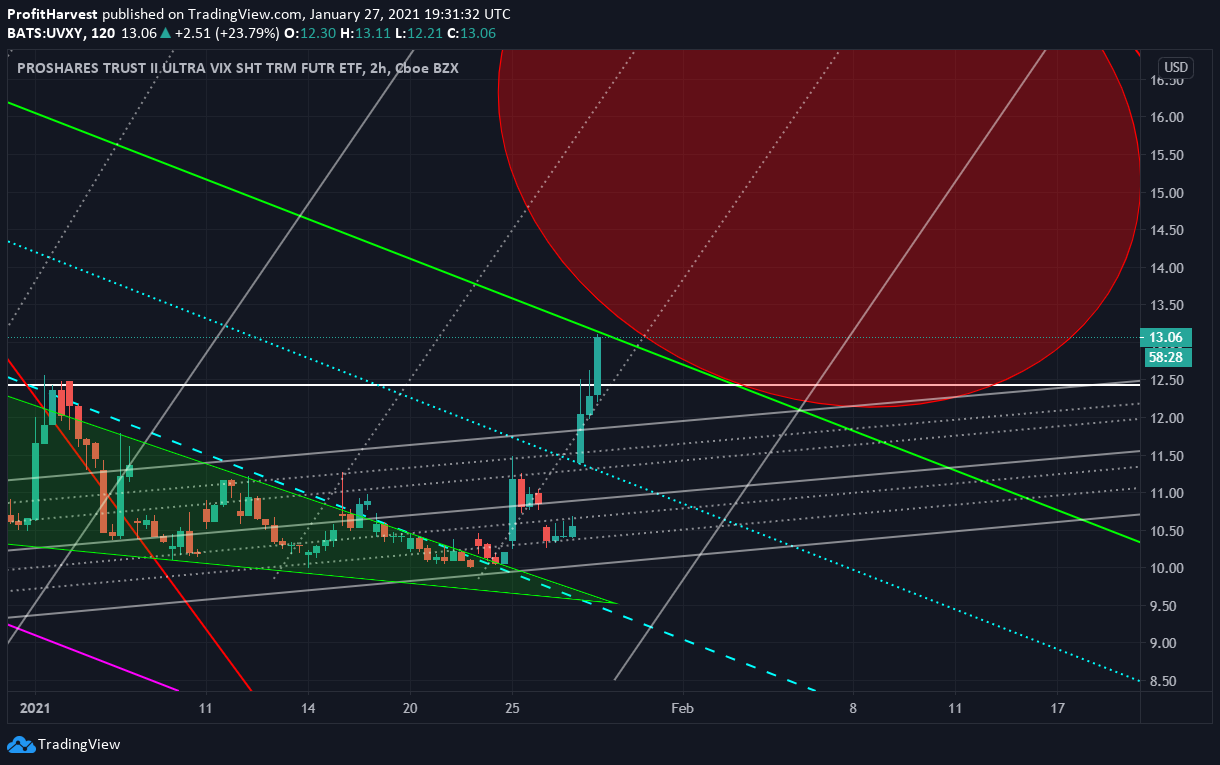1220x765 pixels.
Task: Click the 8 date axis label
Action: (853, 708)
